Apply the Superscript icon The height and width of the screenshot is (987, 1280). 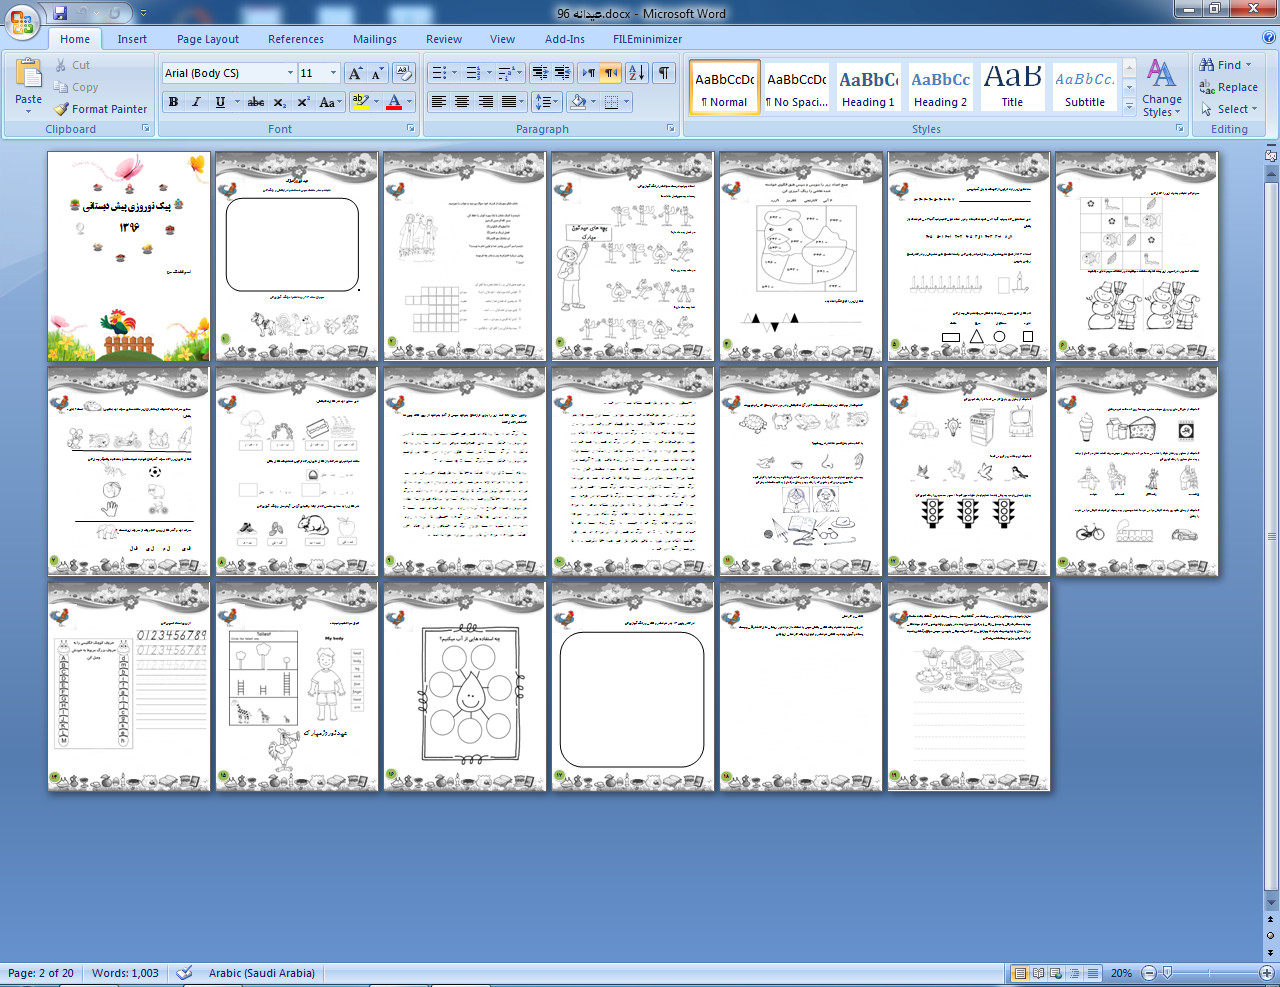(x=303, y=102)
